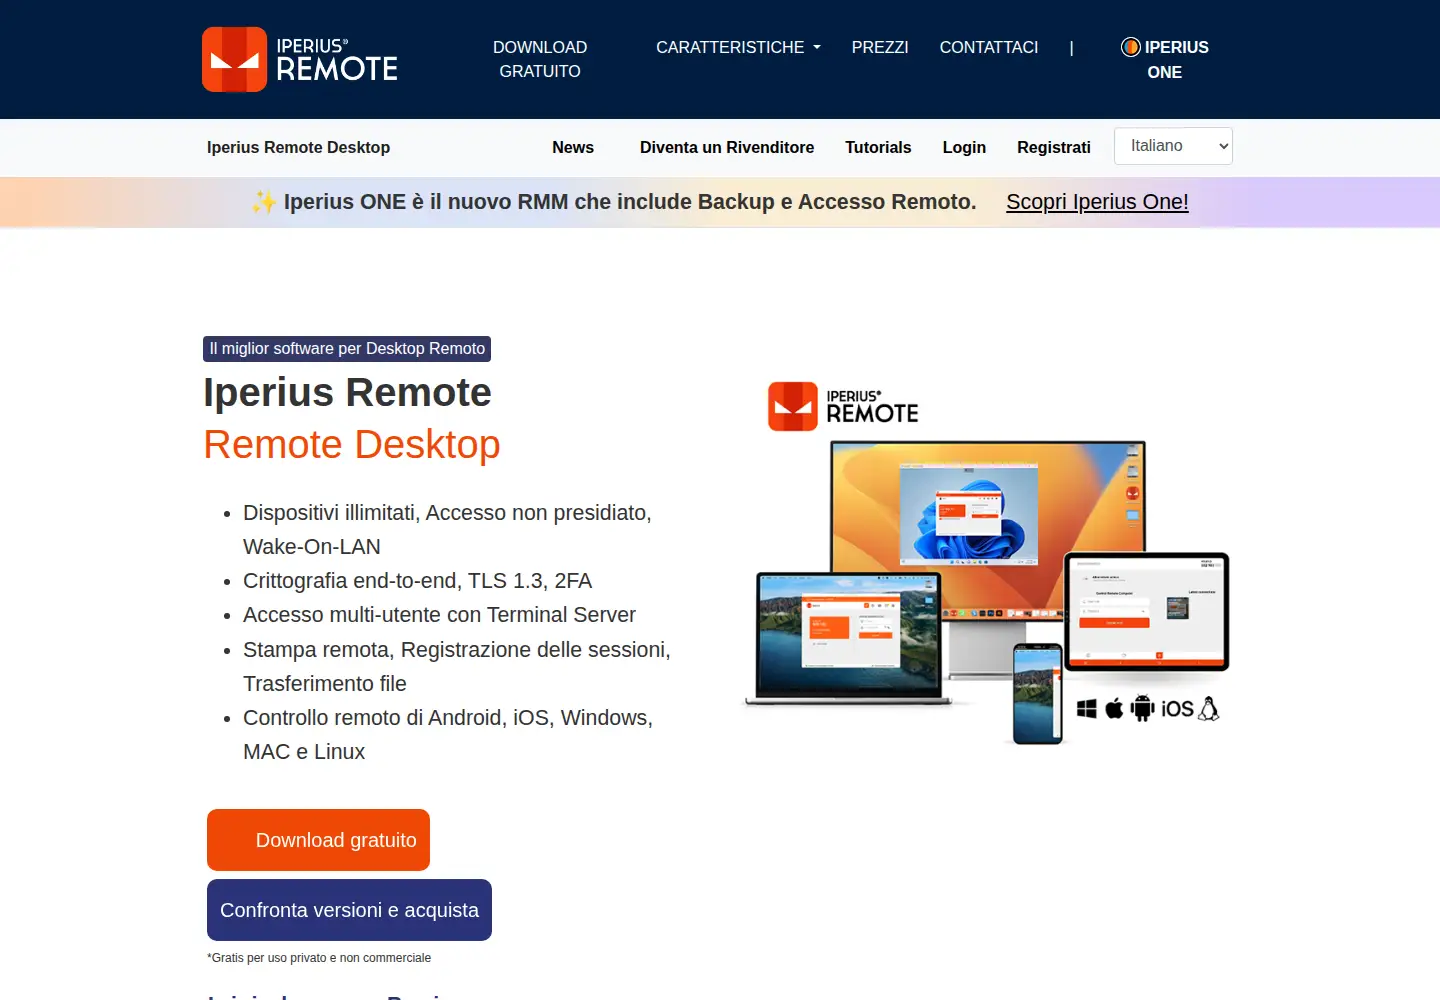Click the Apple platform icon
Screen dimensions: 1440x1000
(x=1114, y=709)
